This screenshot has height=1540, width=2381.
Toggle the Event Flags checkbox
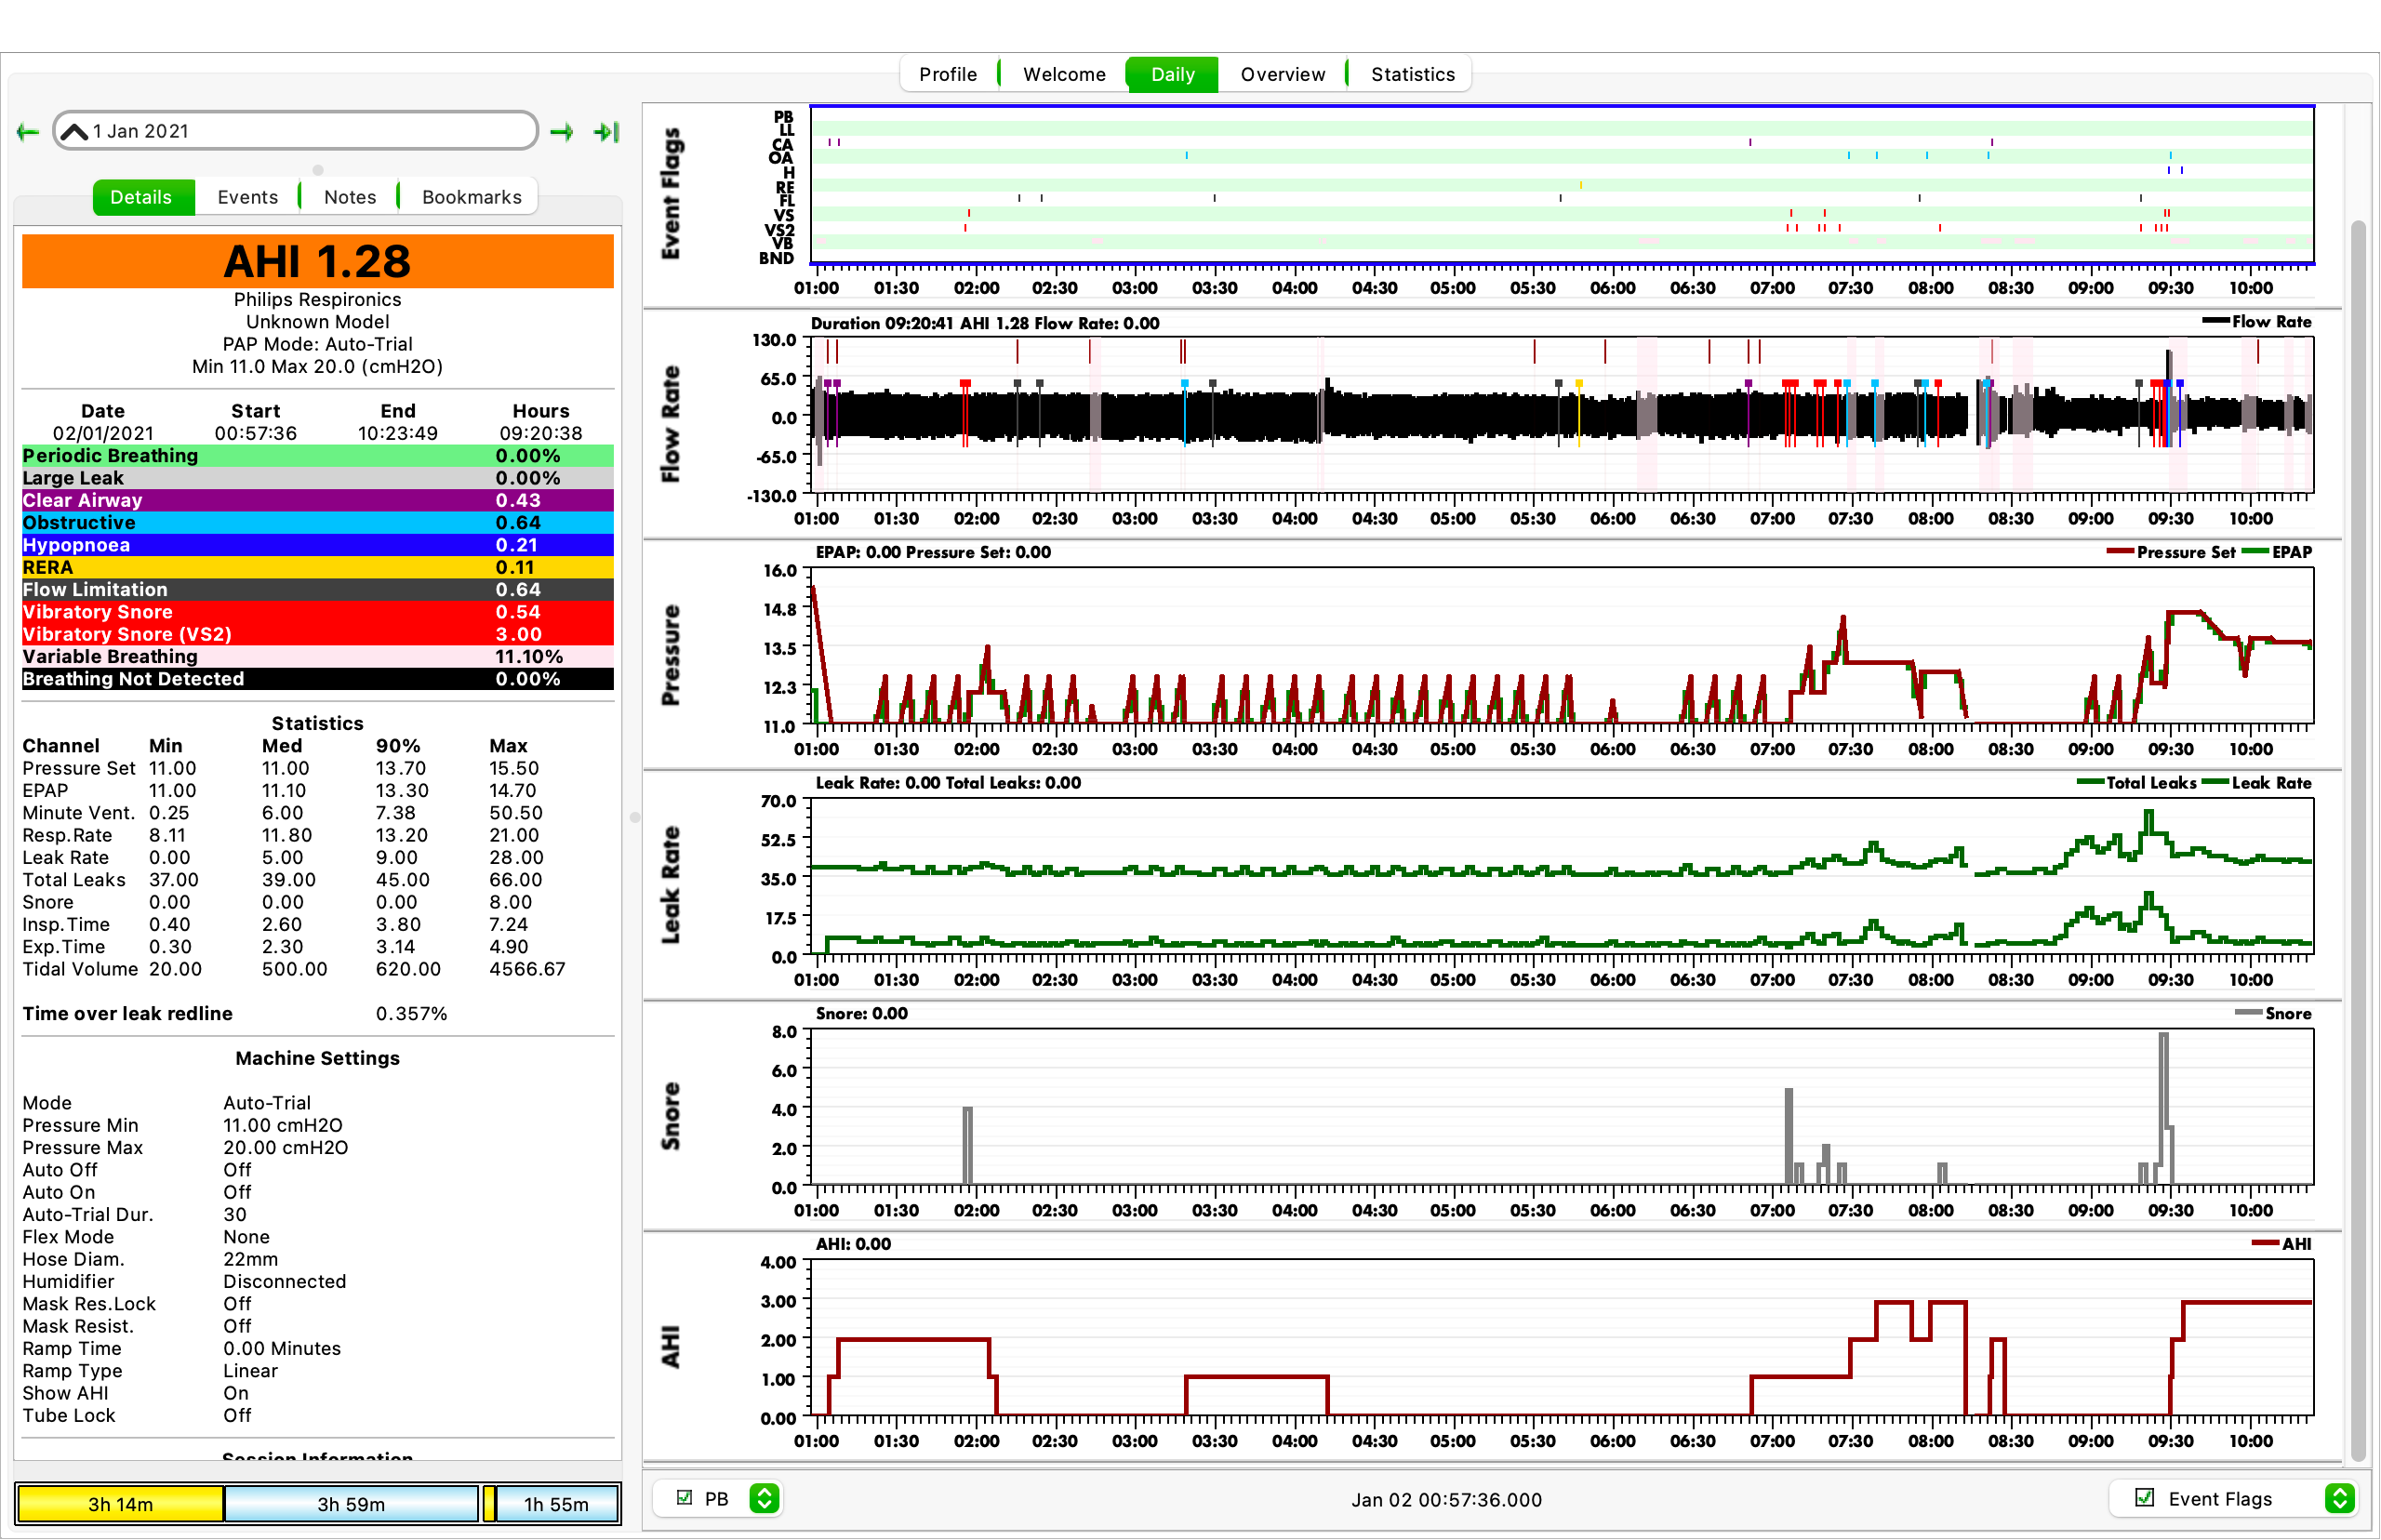pos(2144,1497)
